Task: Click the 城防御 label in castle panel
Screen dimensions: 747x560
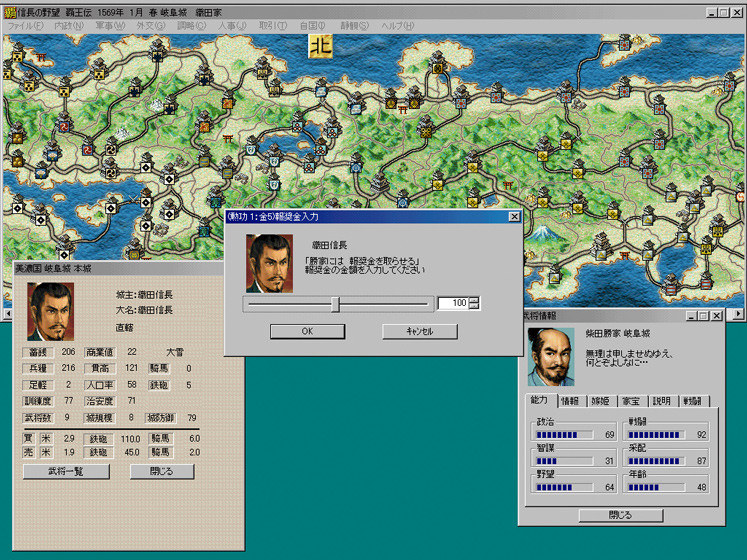Action: 161,418
